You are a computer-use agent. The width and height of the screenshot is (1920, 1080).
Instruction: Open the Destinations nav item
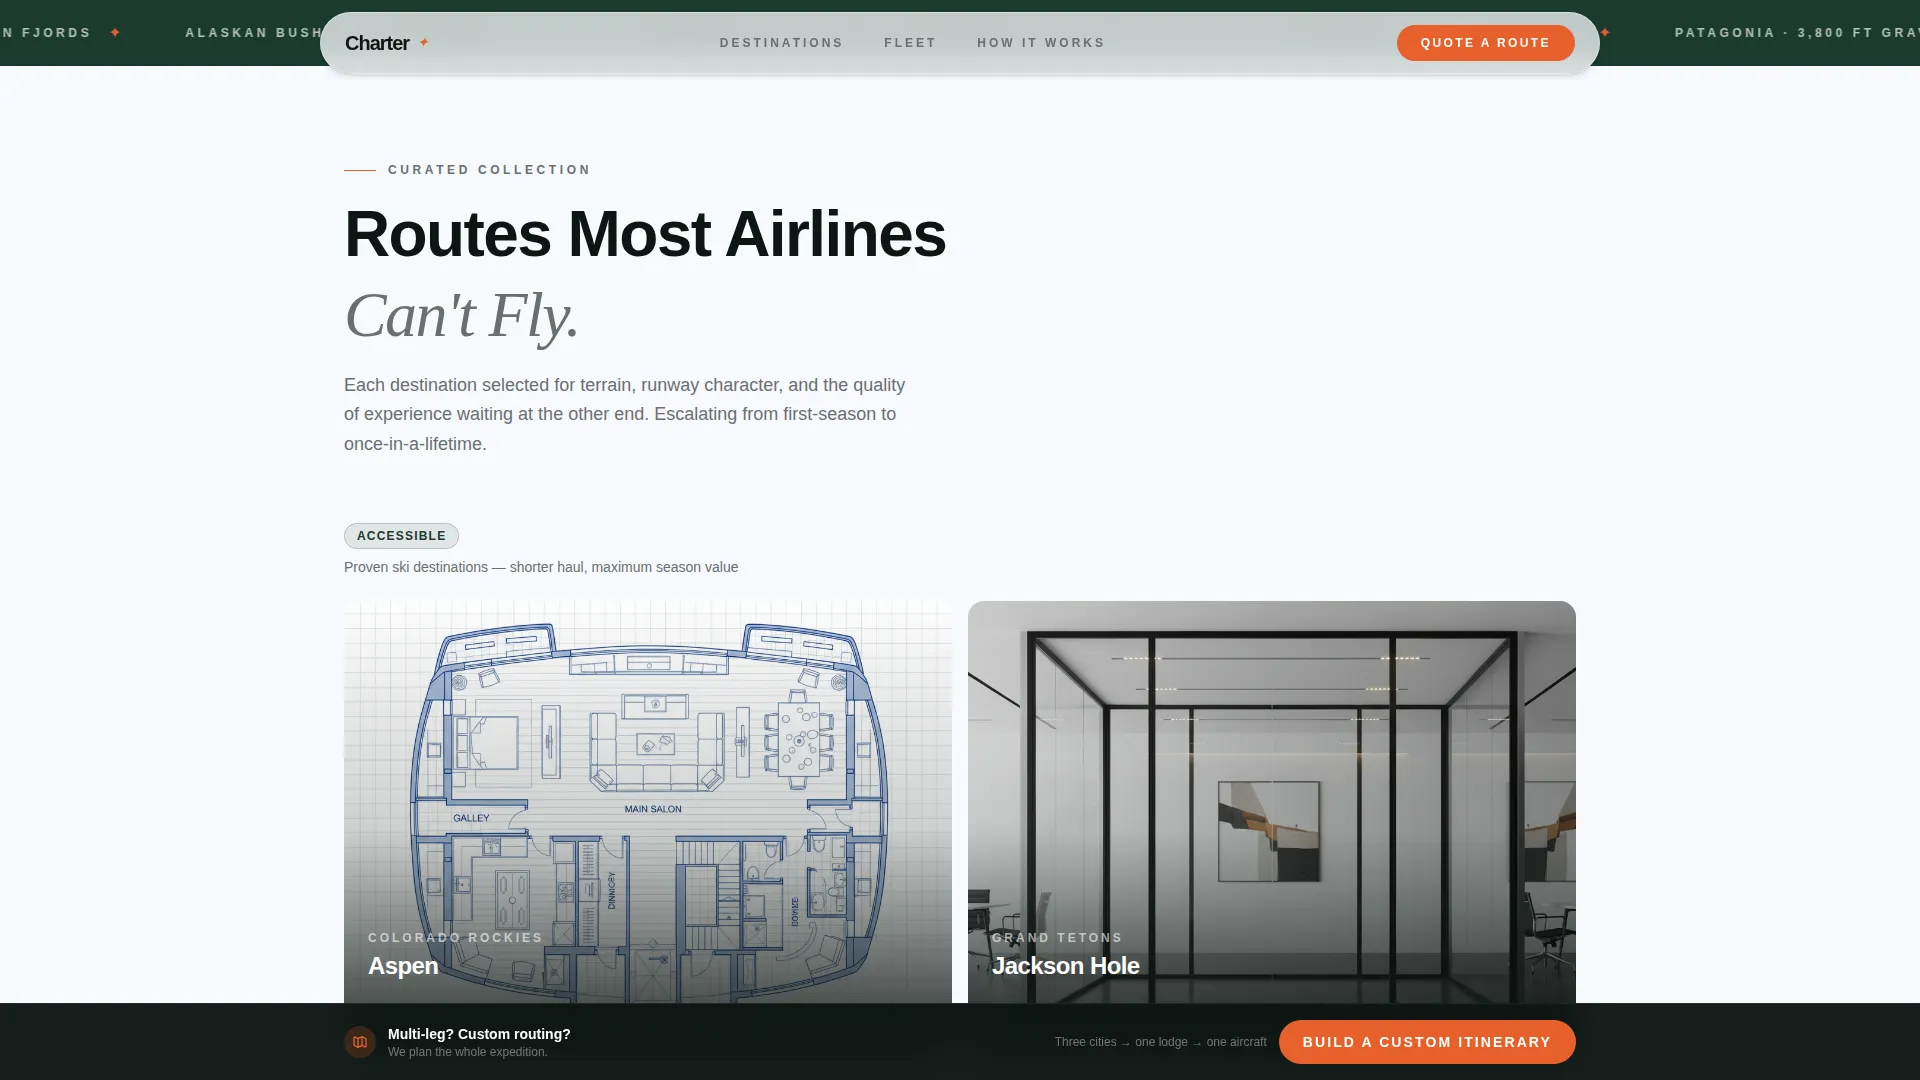[781, 43]
